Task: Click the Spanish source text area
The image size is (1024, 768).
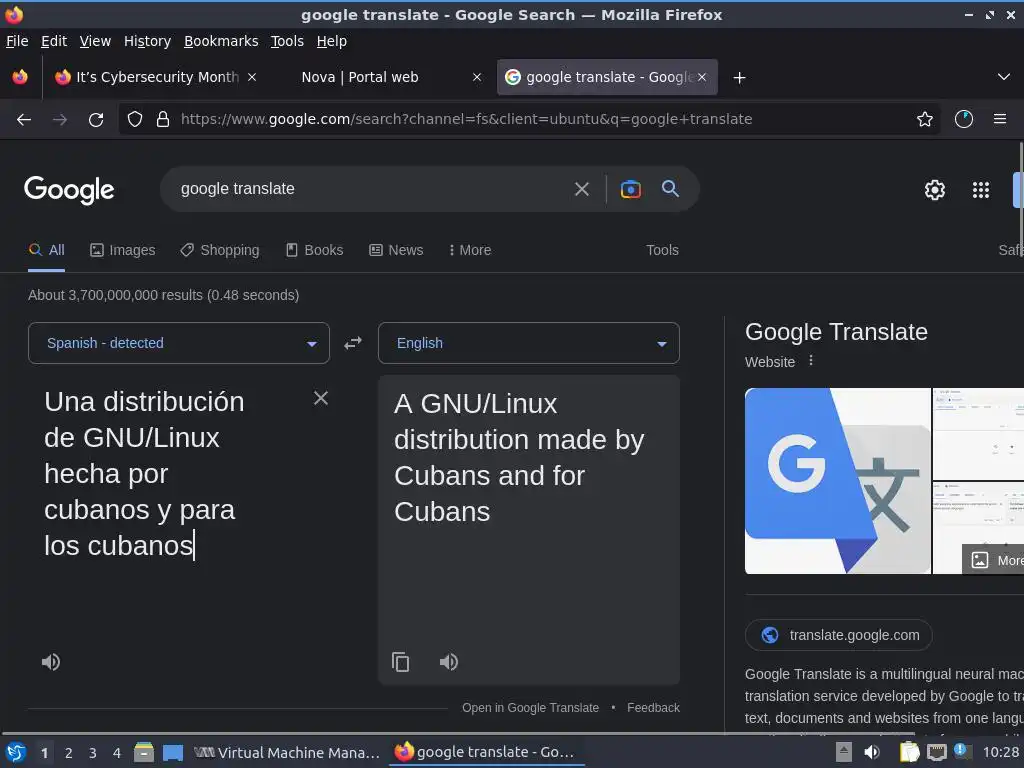Action: coord(170,473)
